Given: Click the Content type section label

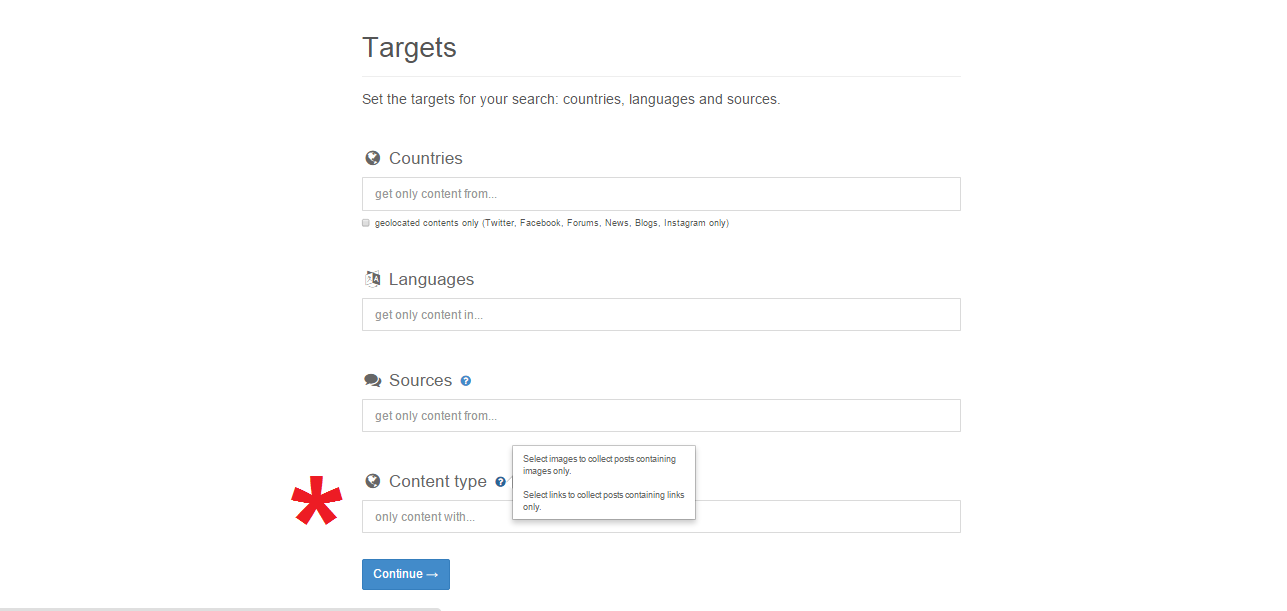Looking at the screenshot, I should pos(437,481).
